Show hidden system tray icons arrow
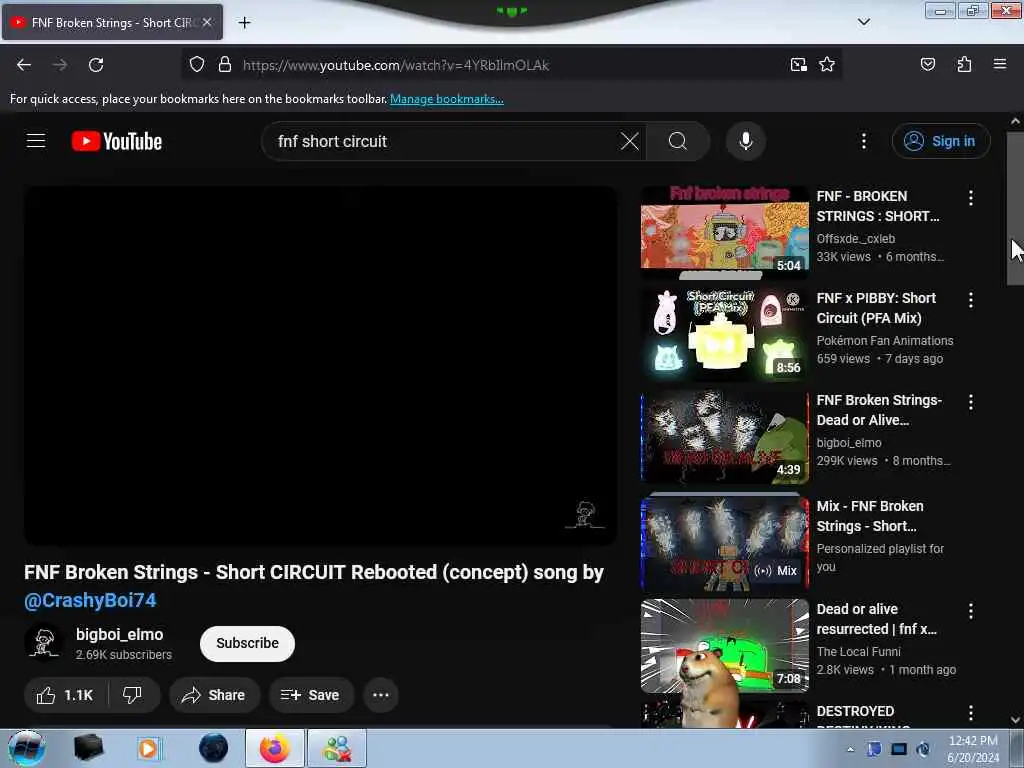Screen dimensions: 1024x768 point(850,749)
